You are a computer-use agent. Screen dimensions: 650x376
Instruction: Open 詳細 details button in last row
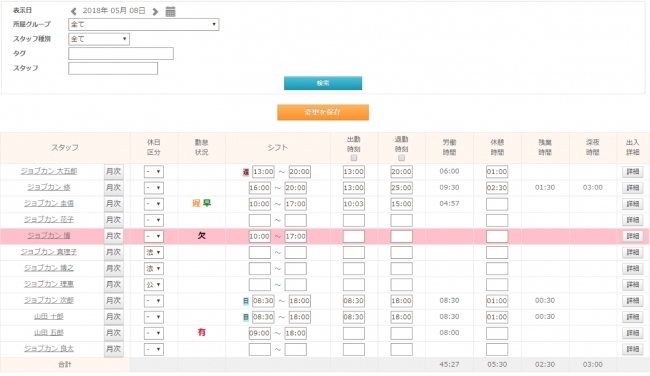point(632,349)
